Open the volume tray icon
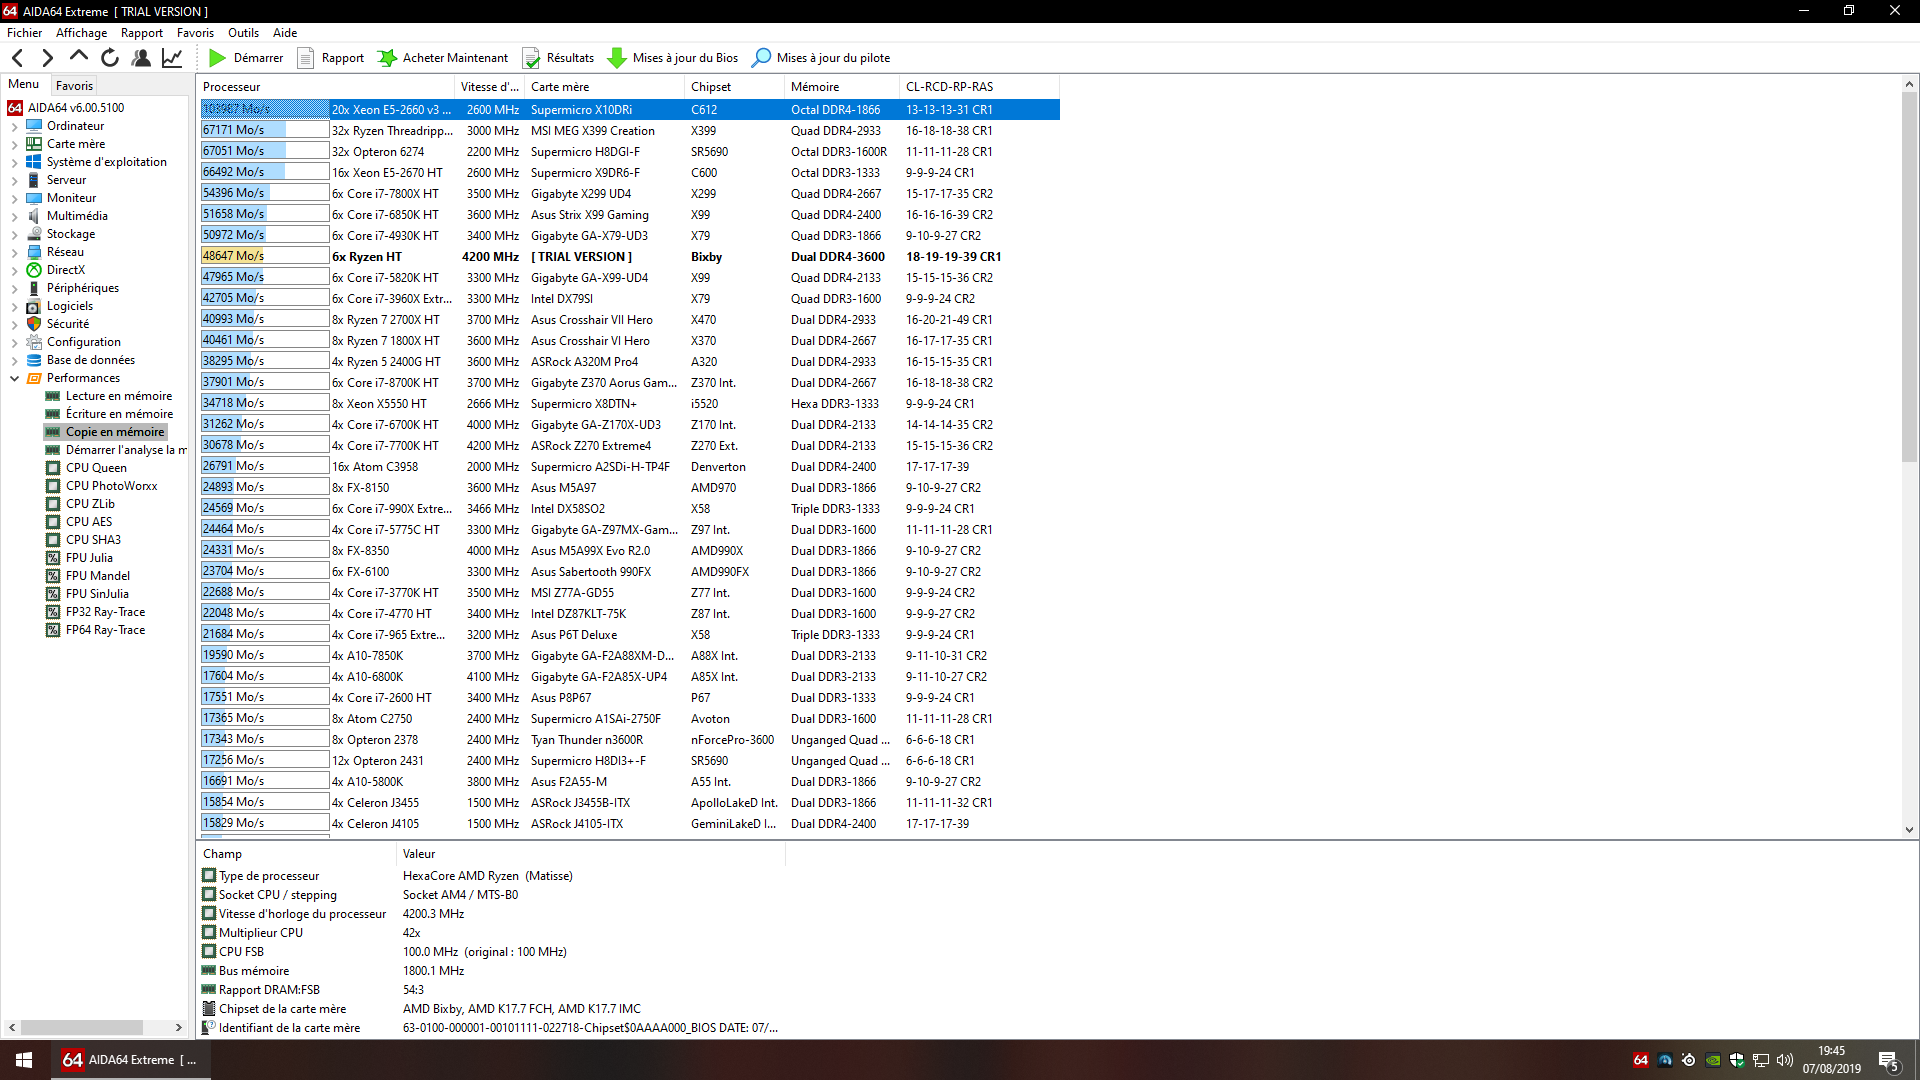This screenshot has height=1080, width=1920. click(1785, 1060)
